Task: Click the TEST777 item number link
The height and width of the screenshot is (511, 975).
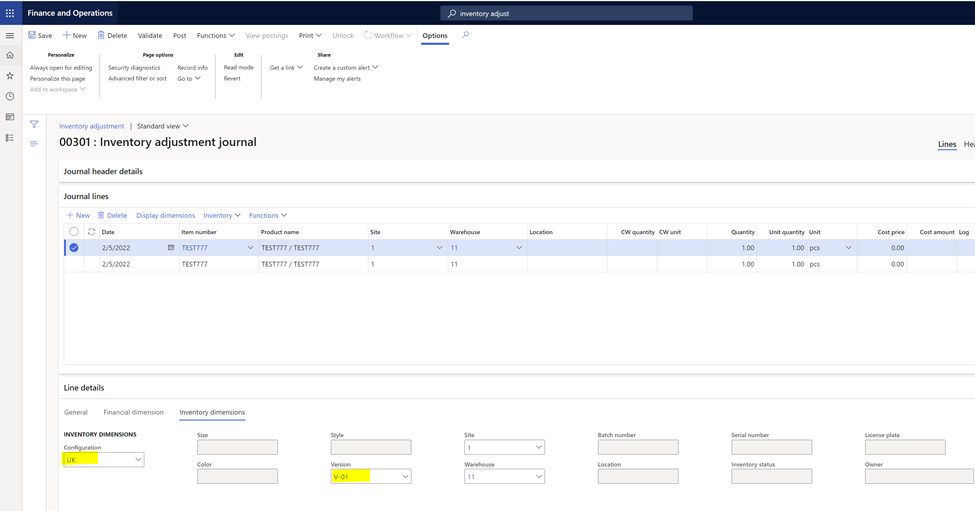Action: coord(195,247)
